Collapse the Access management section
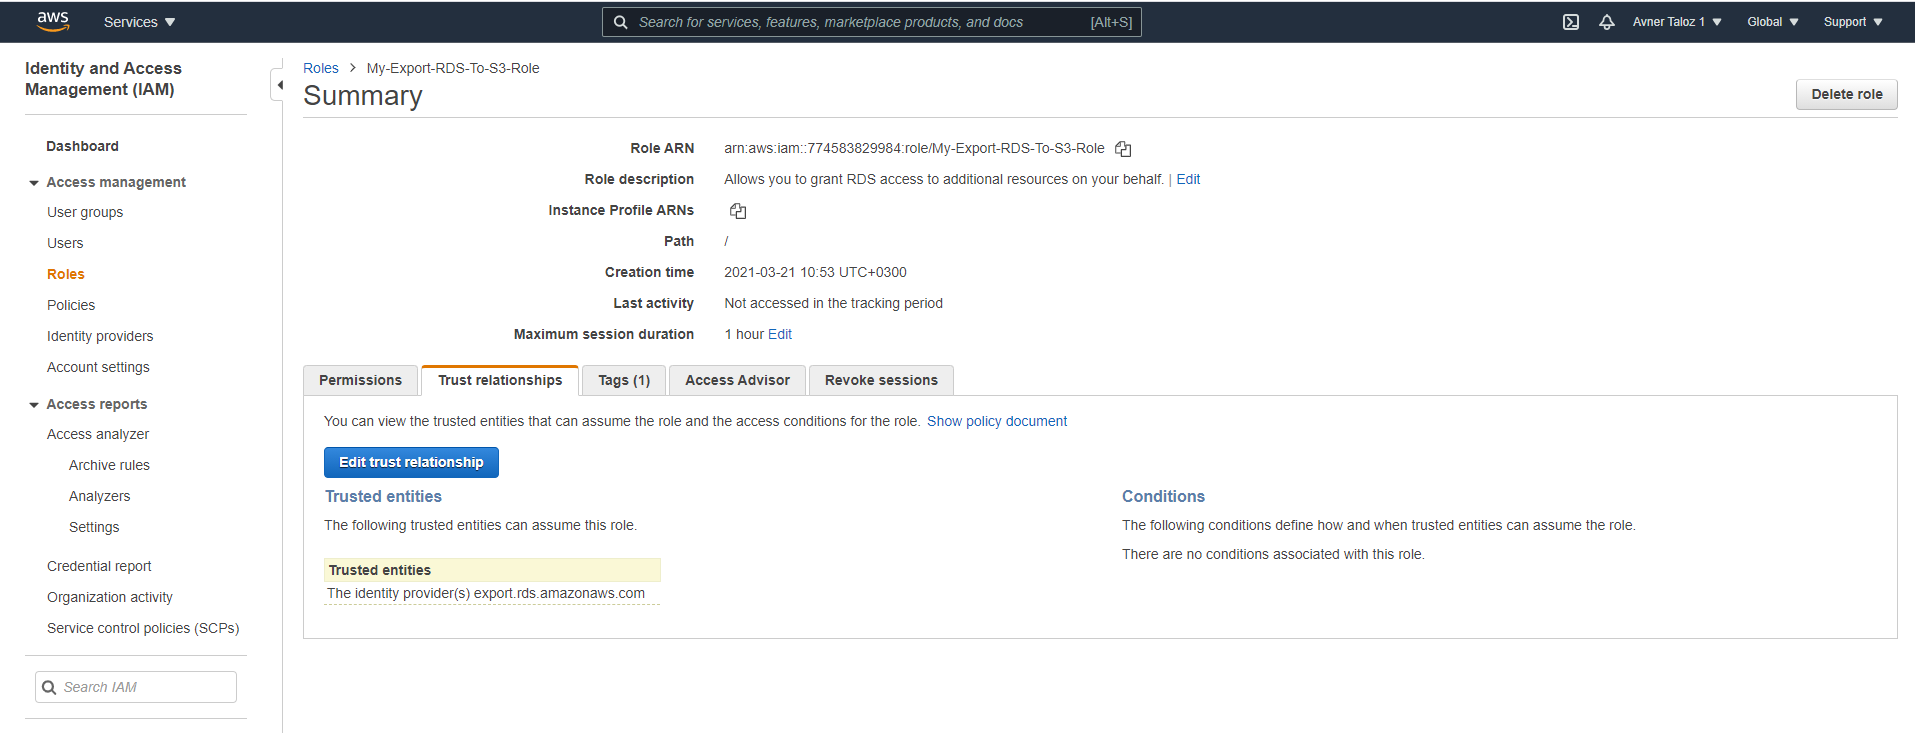This screenshot has width=1915, height=733. click(34, 183)
